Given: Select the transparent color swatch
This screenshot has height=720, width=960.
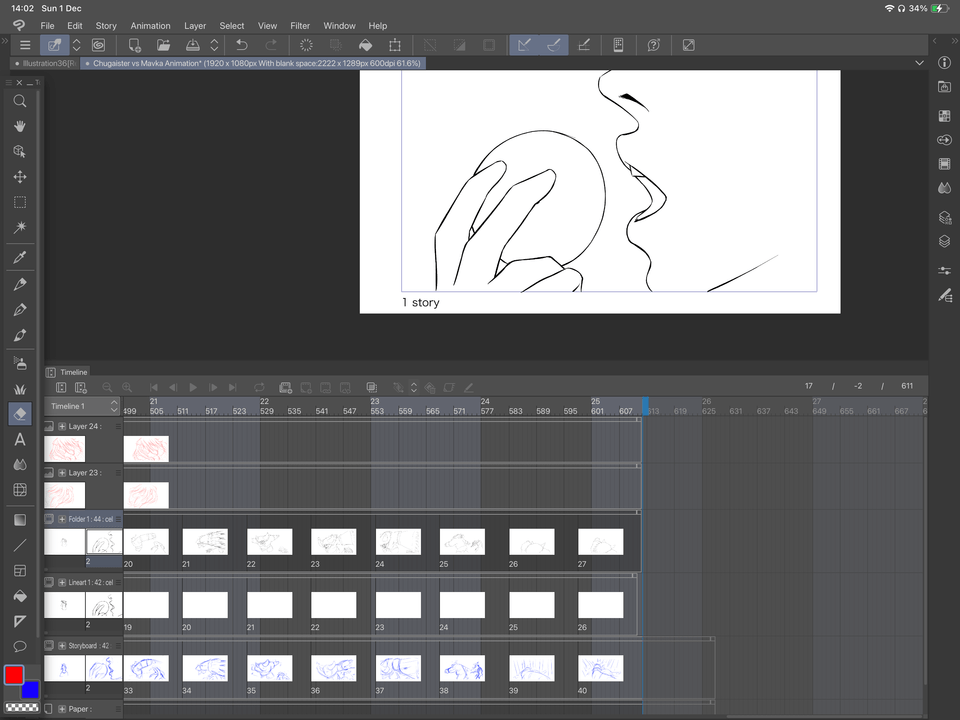Looking at the screenshot, I should pos(22,707).
